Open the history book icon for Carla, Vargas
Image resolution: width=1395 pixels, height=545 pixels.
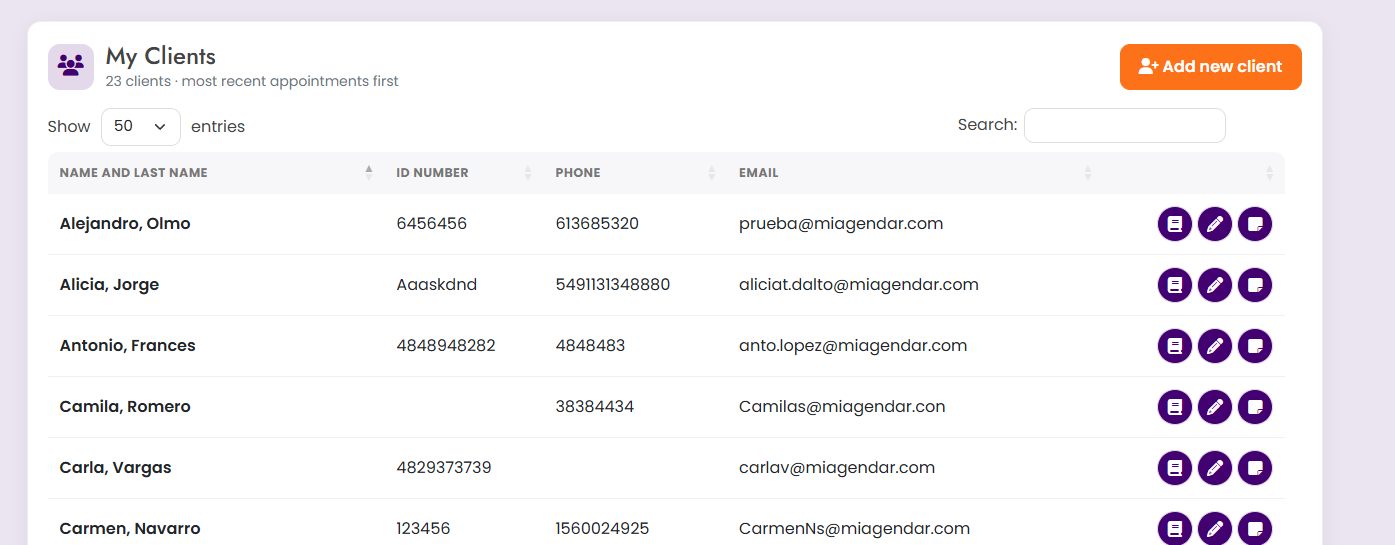coord(1175,468)
